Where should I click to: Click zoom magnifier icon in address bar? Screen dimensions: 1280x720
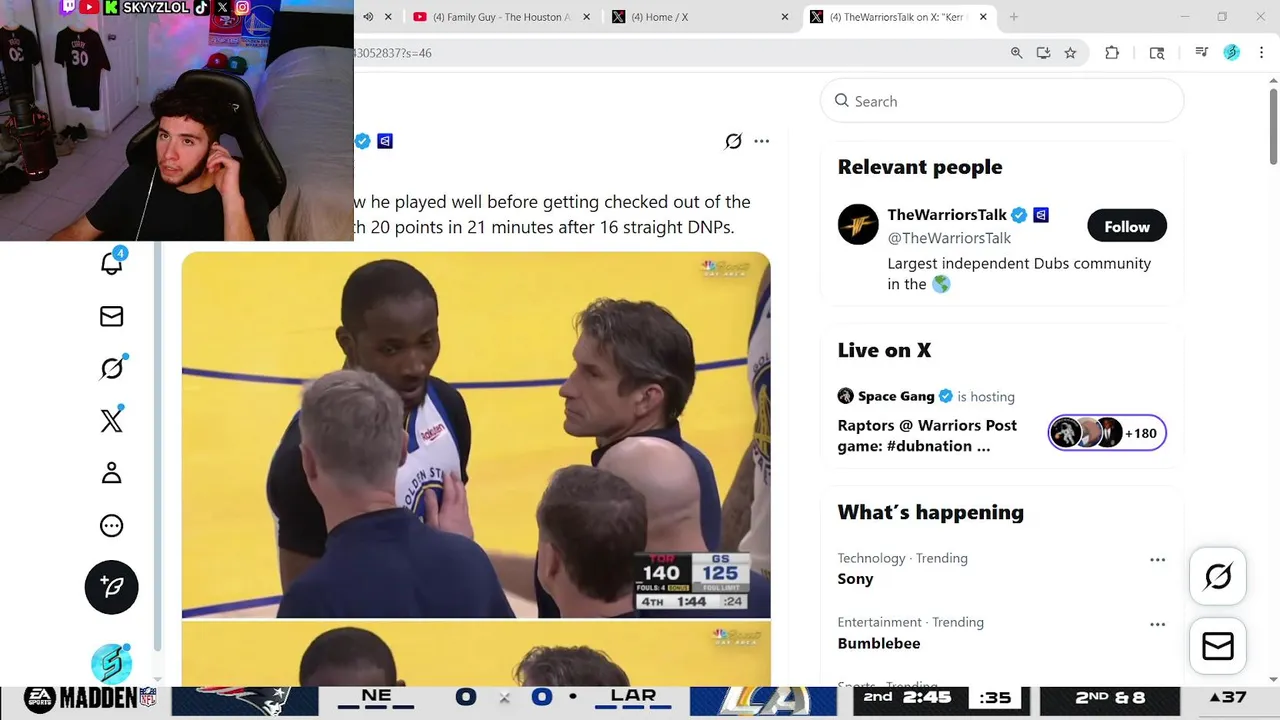pyautogui.click(x=1017, y=53)
